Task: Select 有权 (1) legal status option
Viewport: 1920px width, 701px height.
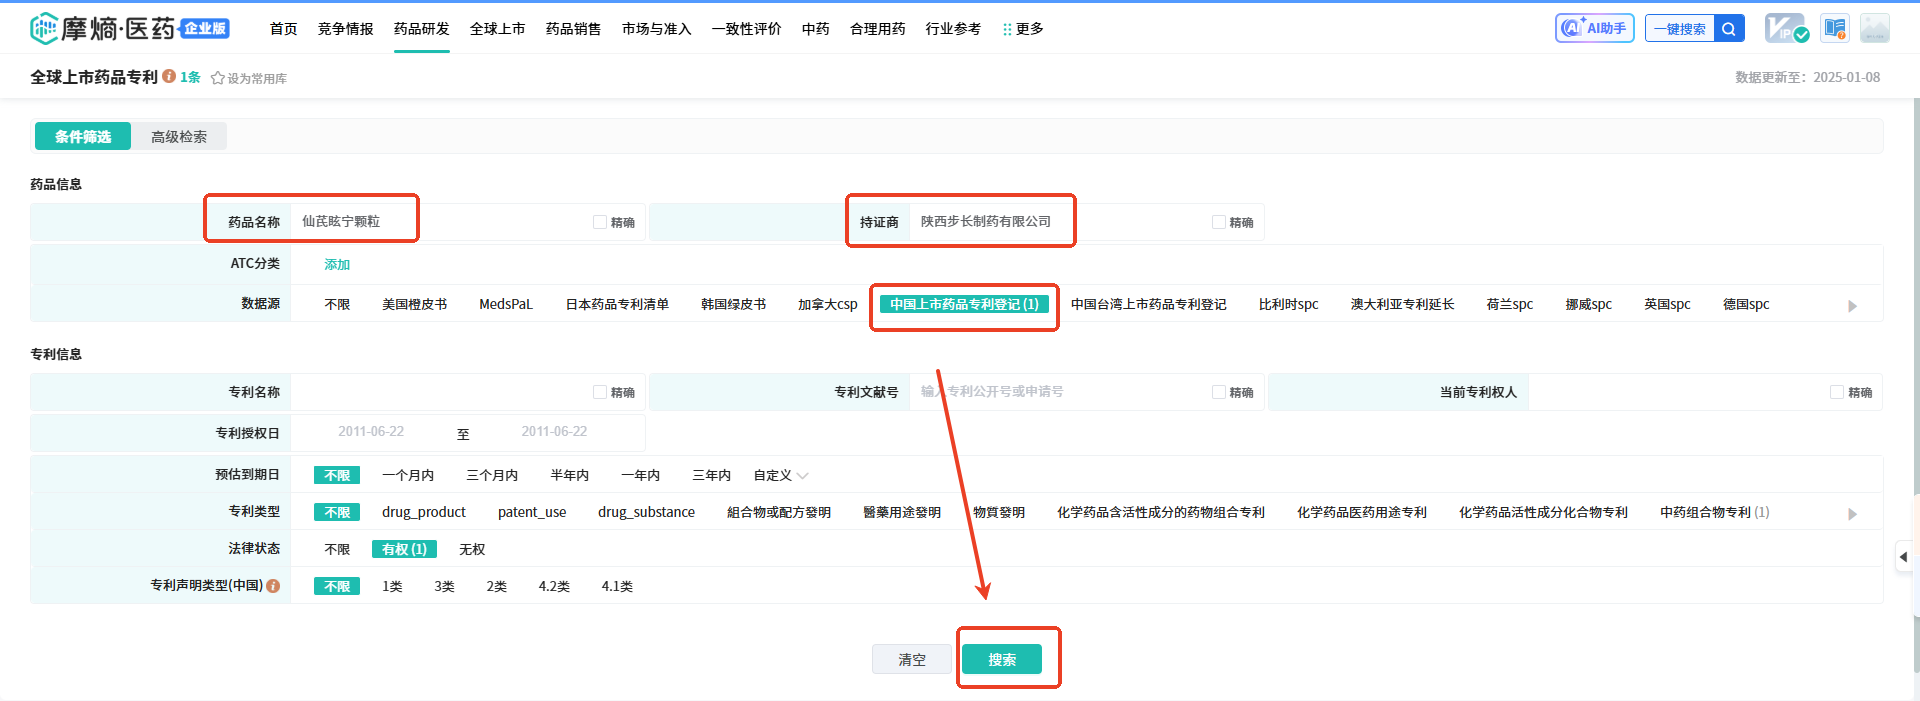Action: coord(404,549)
